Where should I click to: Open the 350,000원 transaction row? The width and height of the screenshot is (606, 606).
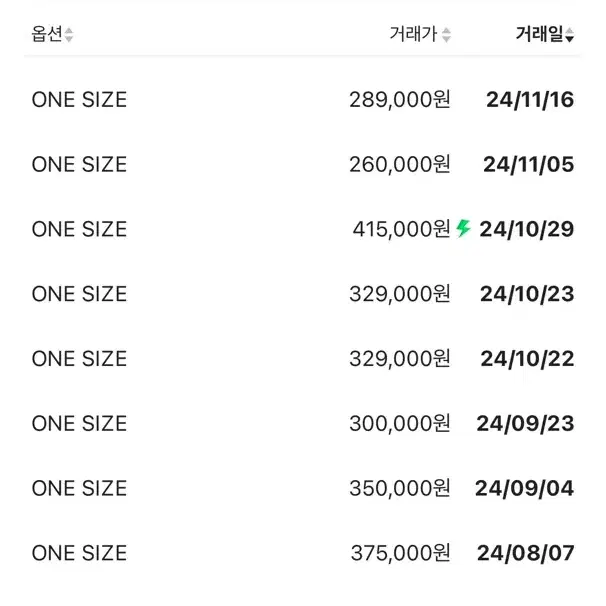pos(303,488)
